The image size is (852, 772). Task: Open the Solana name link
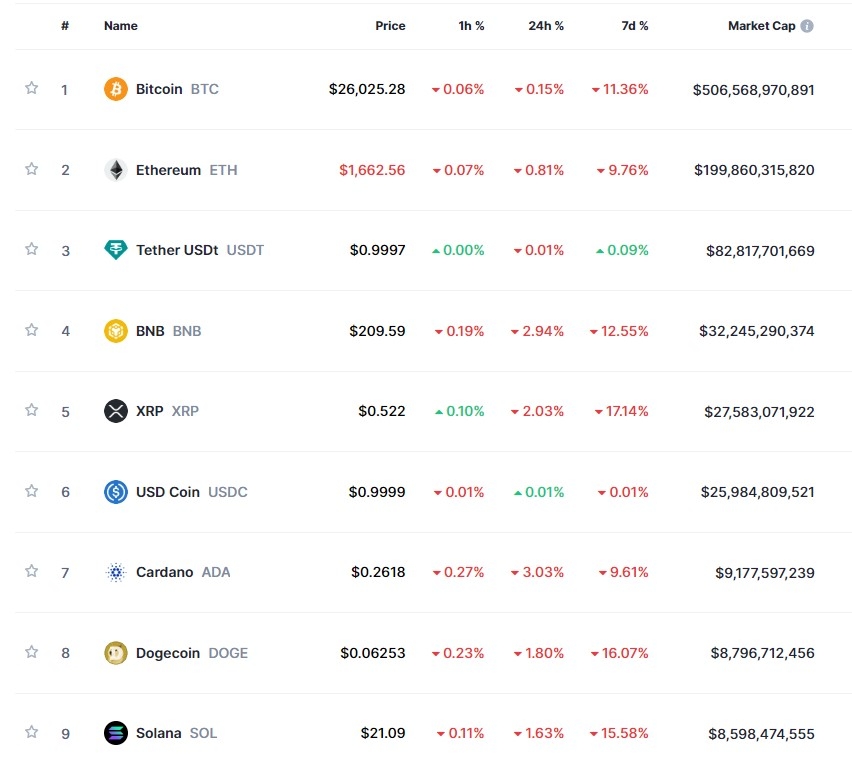pyautogui.click(x=159, y=733)
